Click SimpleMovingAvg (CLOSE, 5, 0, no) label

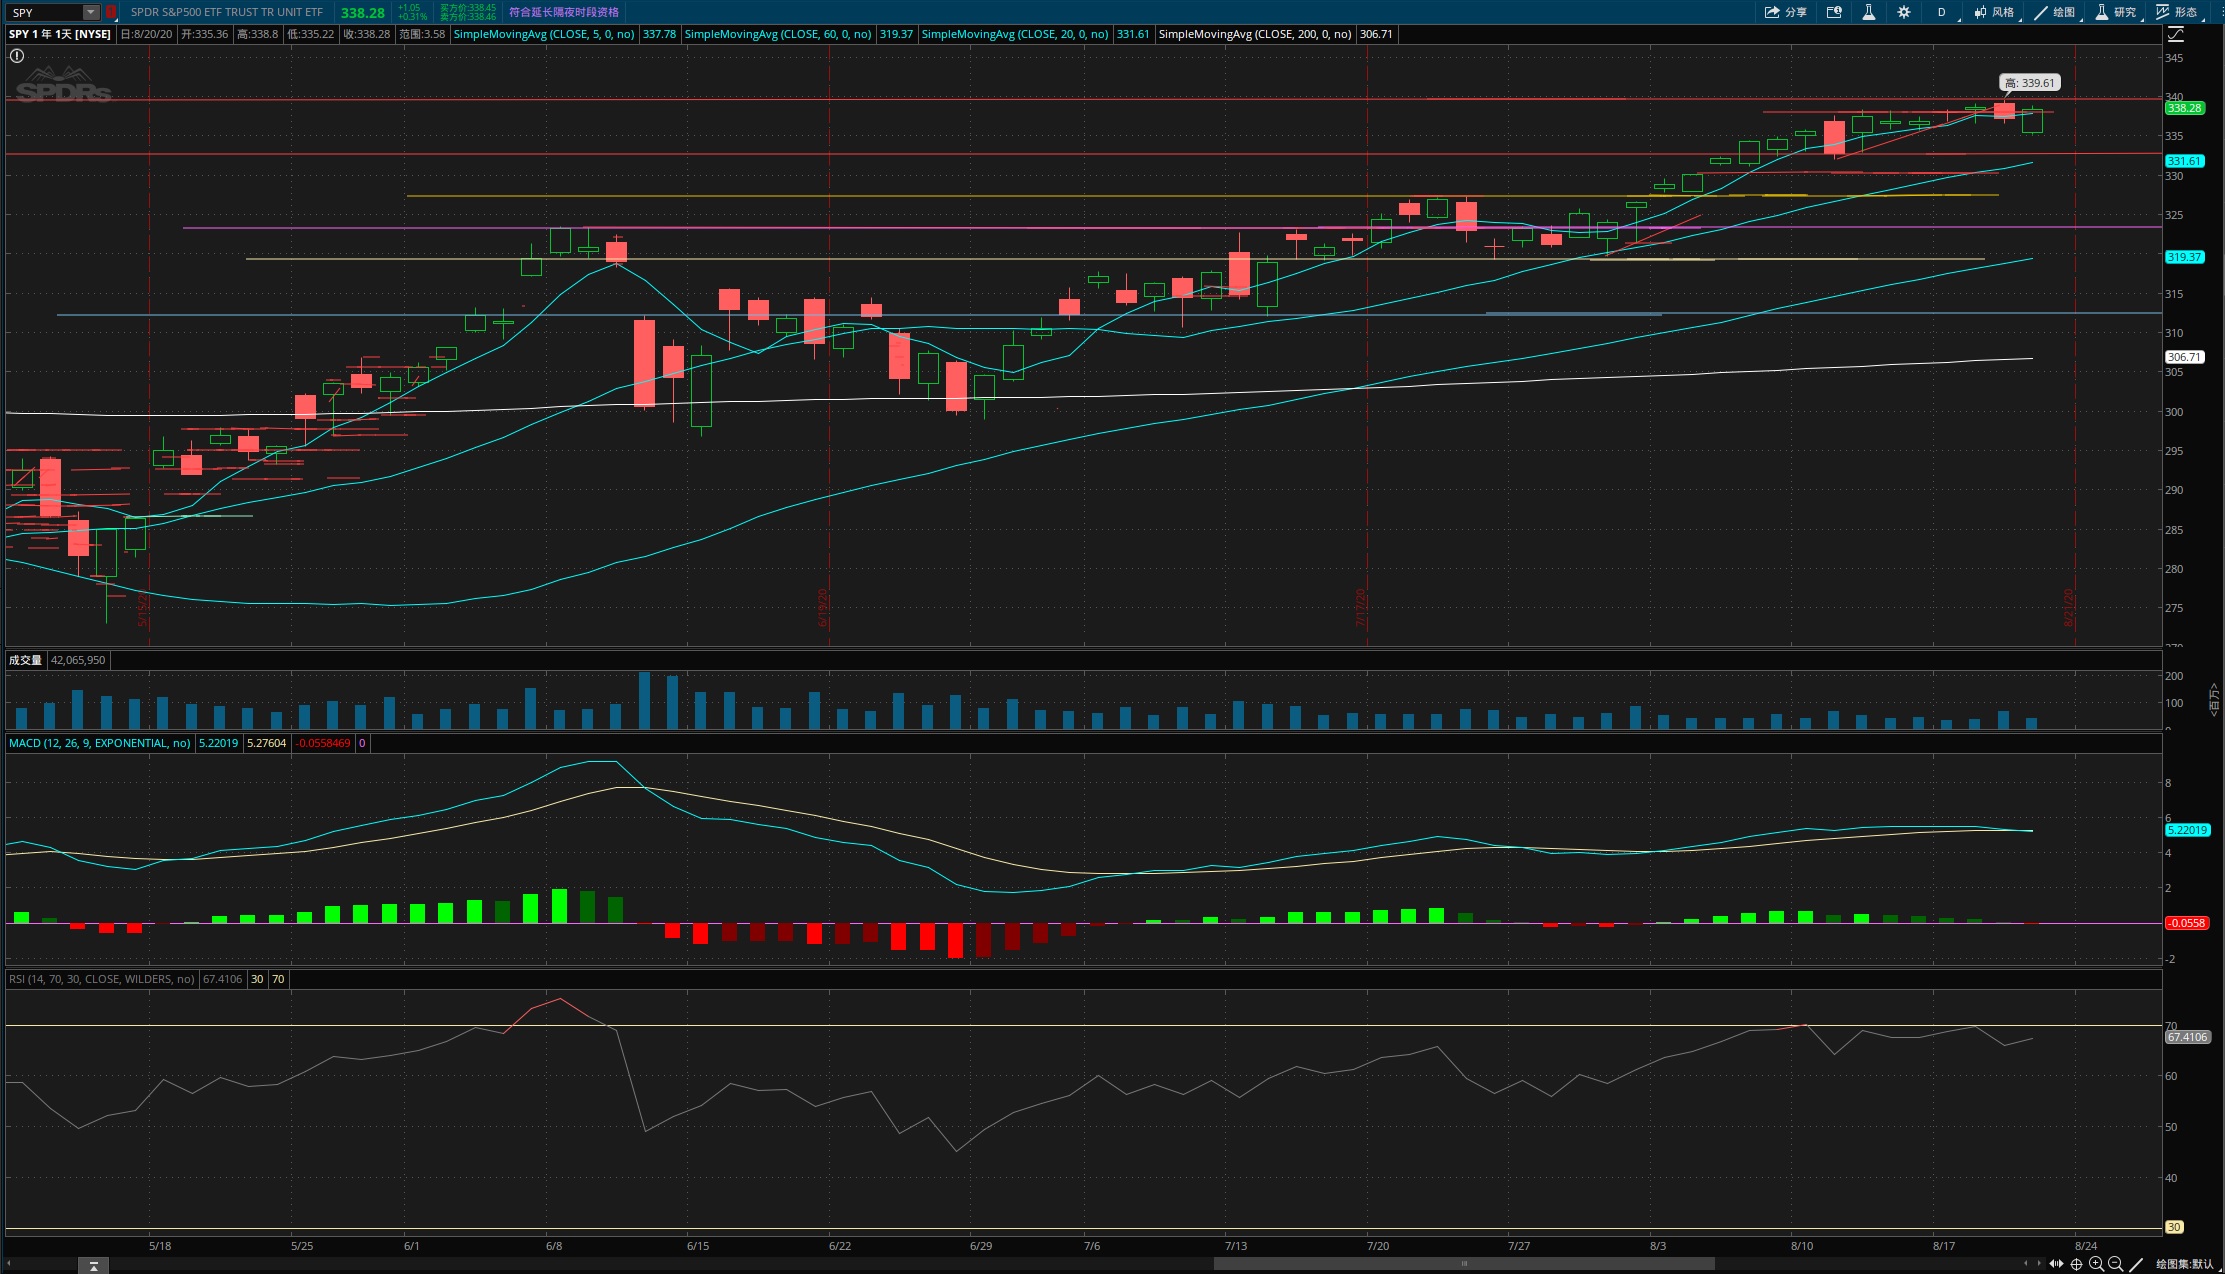(544, 34)
